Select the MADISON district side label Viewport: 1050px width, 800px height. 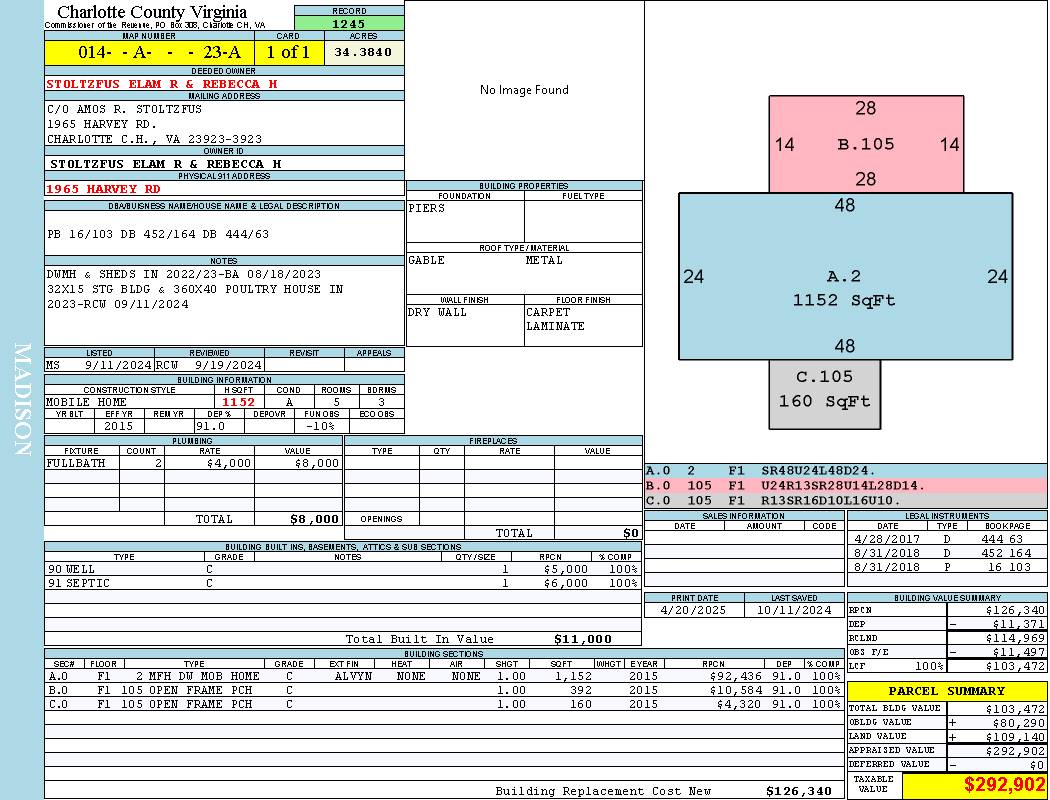click(x=22, y=400)
